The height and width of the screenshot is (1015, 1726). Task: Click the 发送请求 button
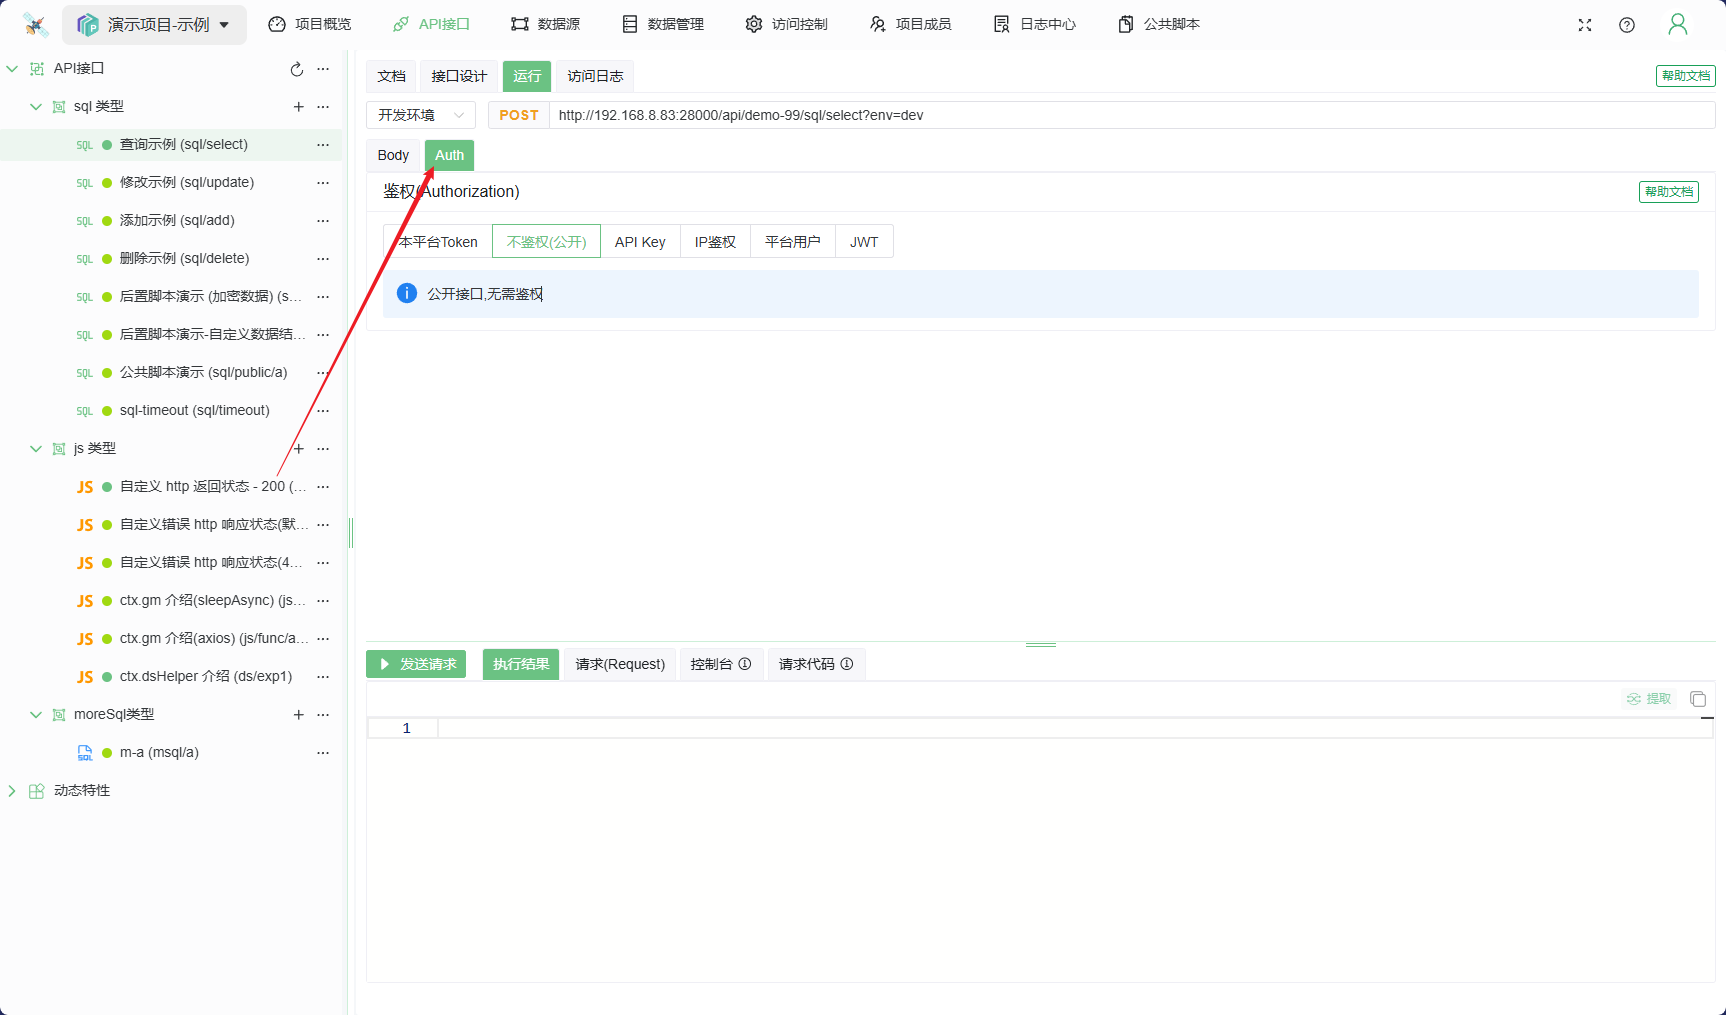tap(416, 665)
